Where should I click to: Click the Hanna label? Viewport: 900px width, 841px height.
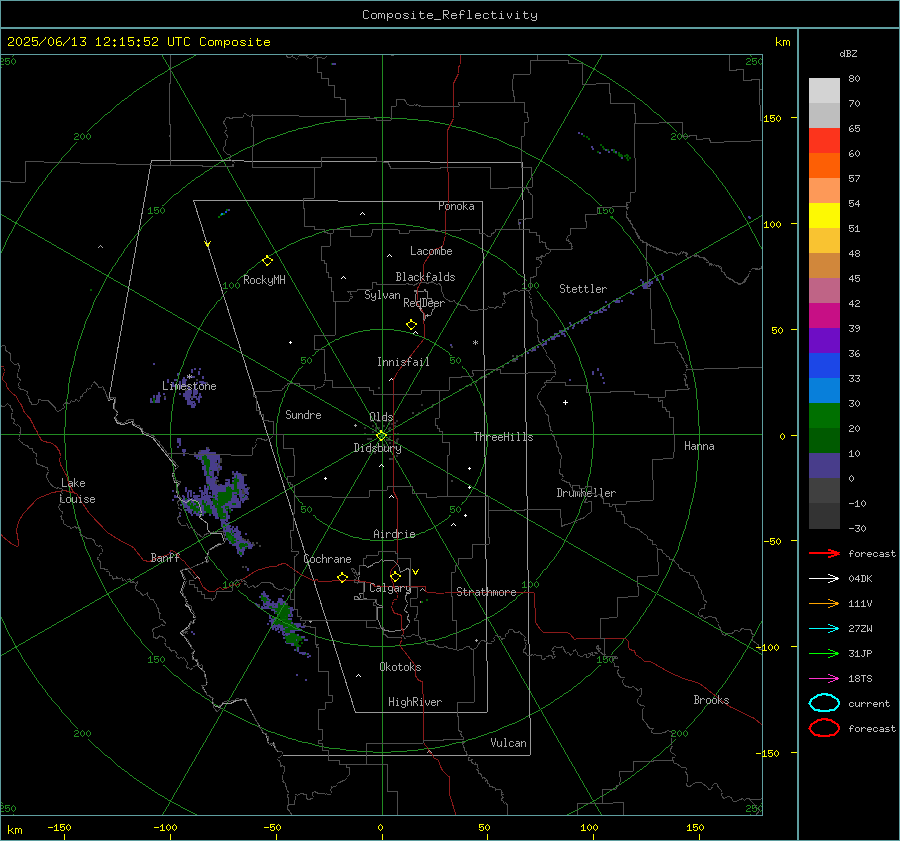point(699,446)
